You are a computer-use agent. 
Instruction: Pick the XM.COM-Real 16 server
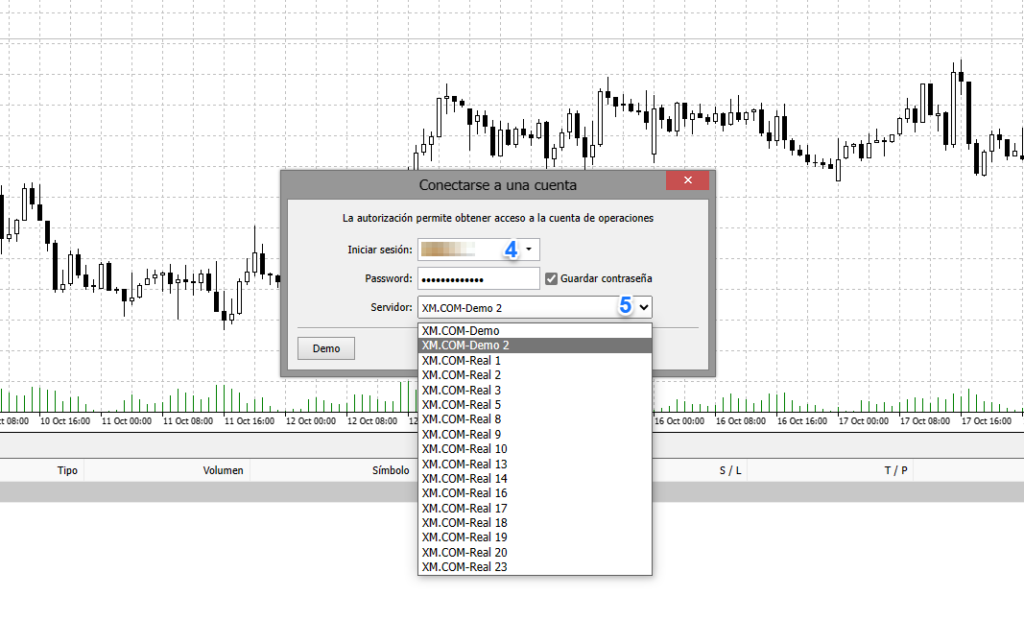[535, 493]
